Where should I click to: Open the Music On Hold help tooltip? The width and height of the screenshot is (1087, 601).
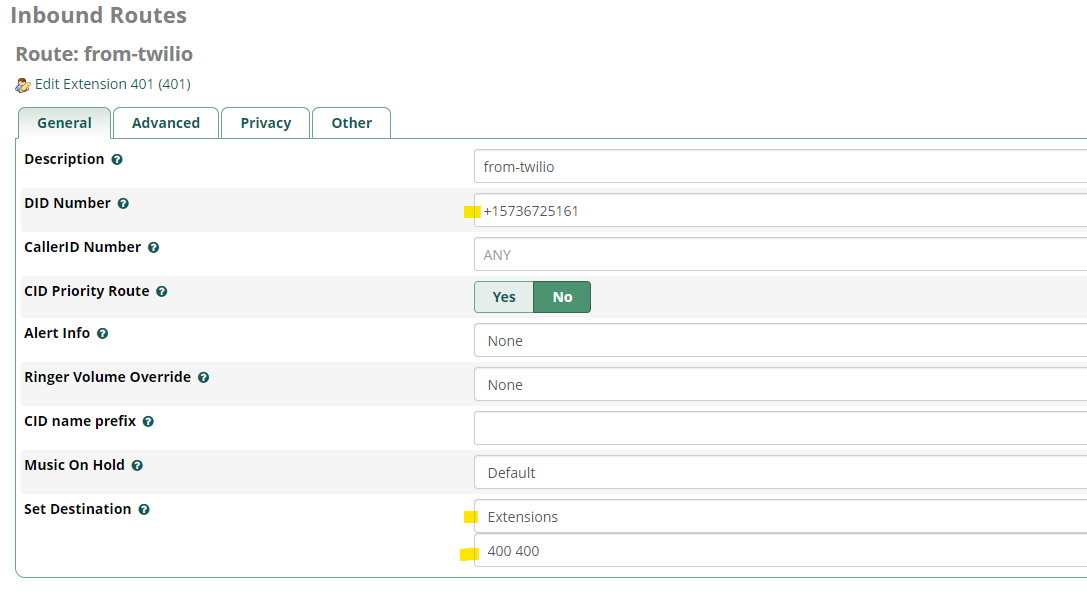coord(137,465)
